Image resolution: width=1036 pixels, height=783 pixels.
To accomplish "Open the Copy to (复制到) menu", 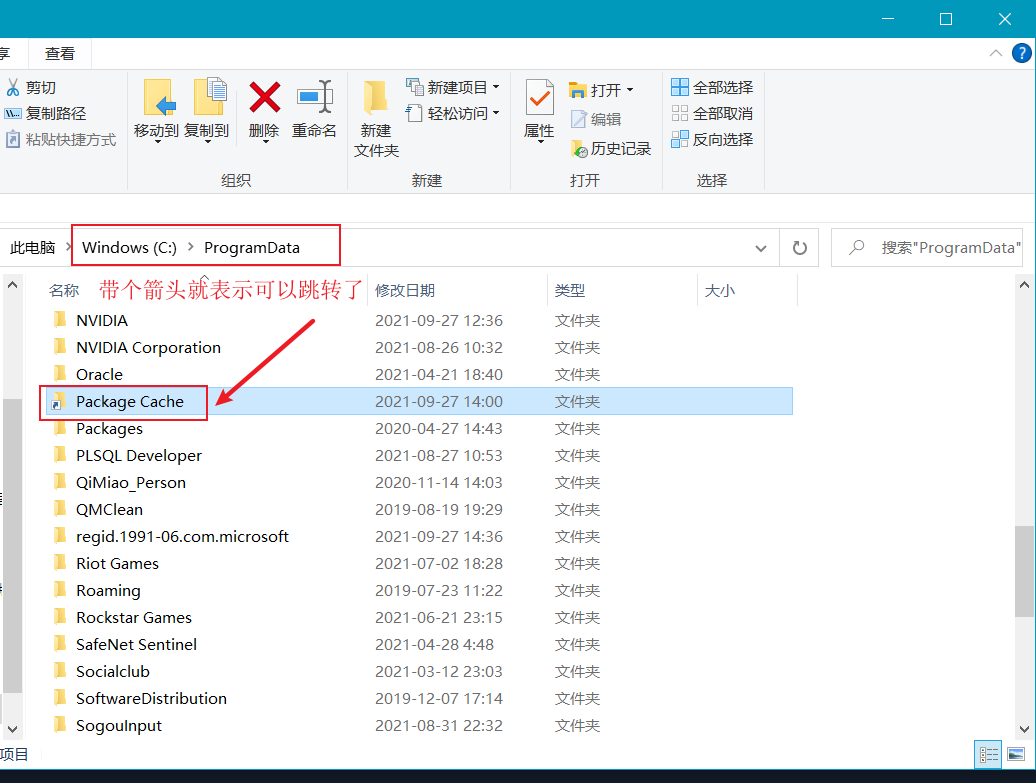I will (x=207, y=110).
